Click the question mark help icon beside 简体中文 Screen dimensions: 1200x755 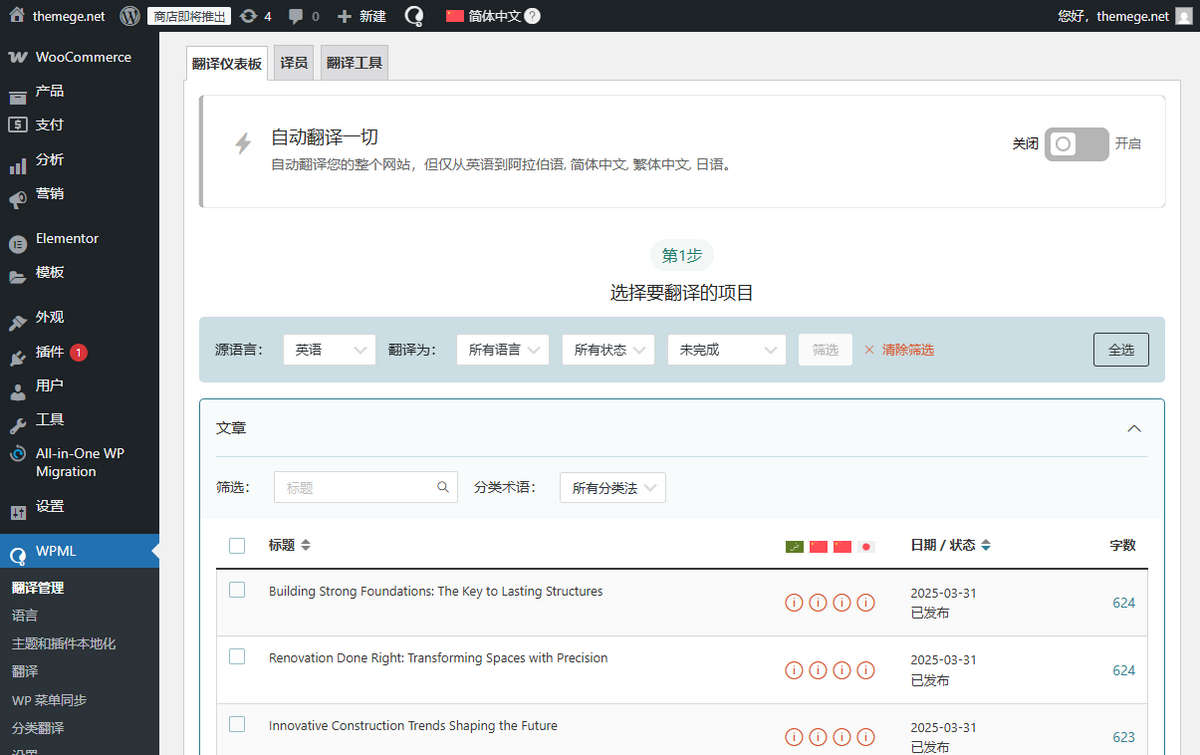pyautogui.click(x=533, y=16)
